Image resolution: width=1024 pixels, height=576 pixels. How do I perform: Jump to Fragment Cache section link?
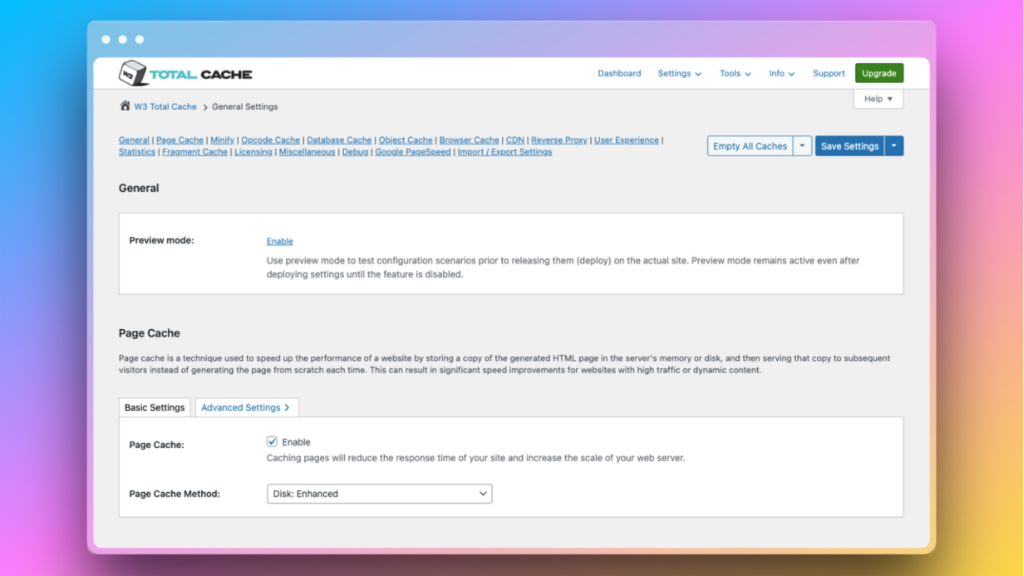pyautogui.click(x=195, y=152)
